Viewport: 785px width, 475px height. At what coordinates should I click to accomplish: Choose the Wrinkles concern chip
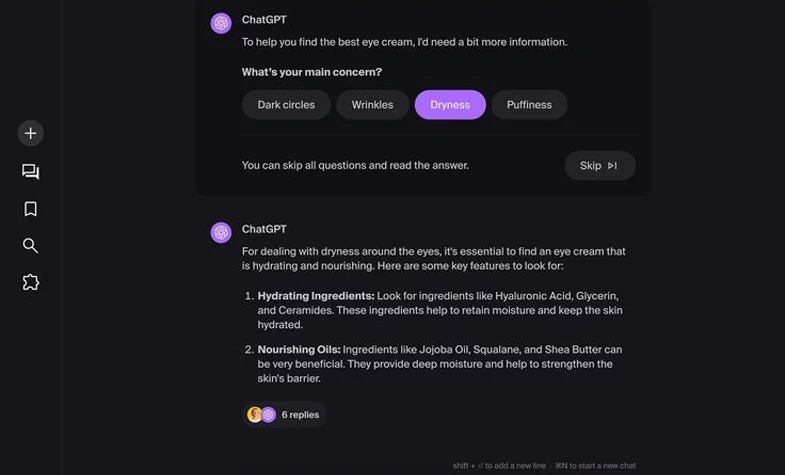[x=372, y=105]
